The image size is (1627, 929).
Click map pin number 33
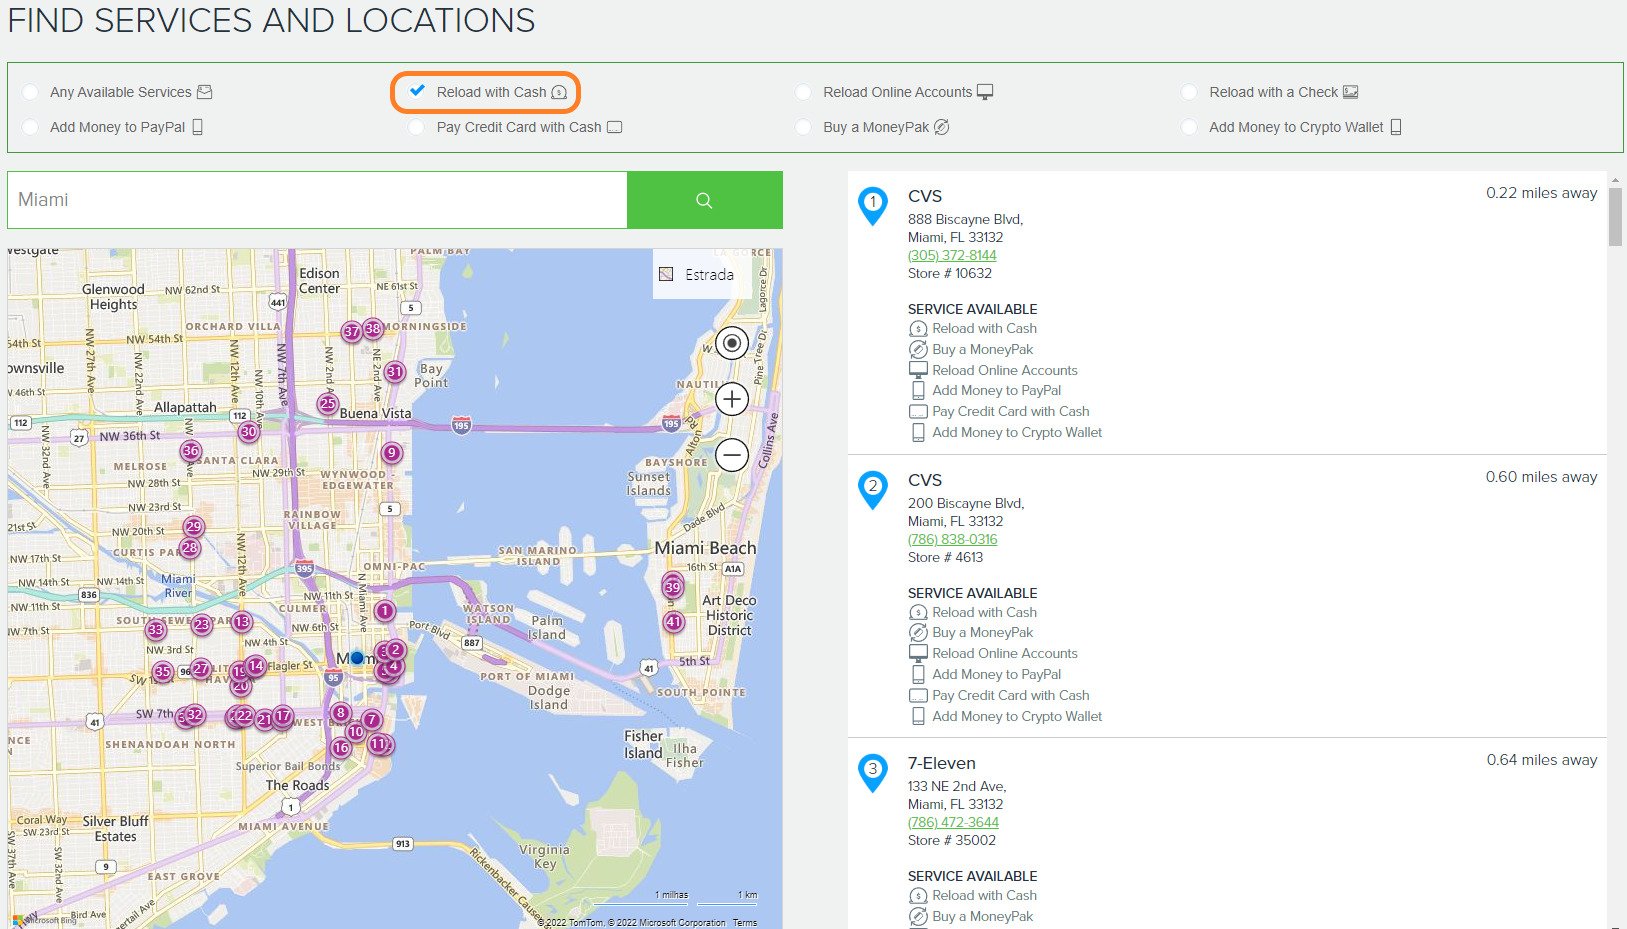(x=155, y=630)
